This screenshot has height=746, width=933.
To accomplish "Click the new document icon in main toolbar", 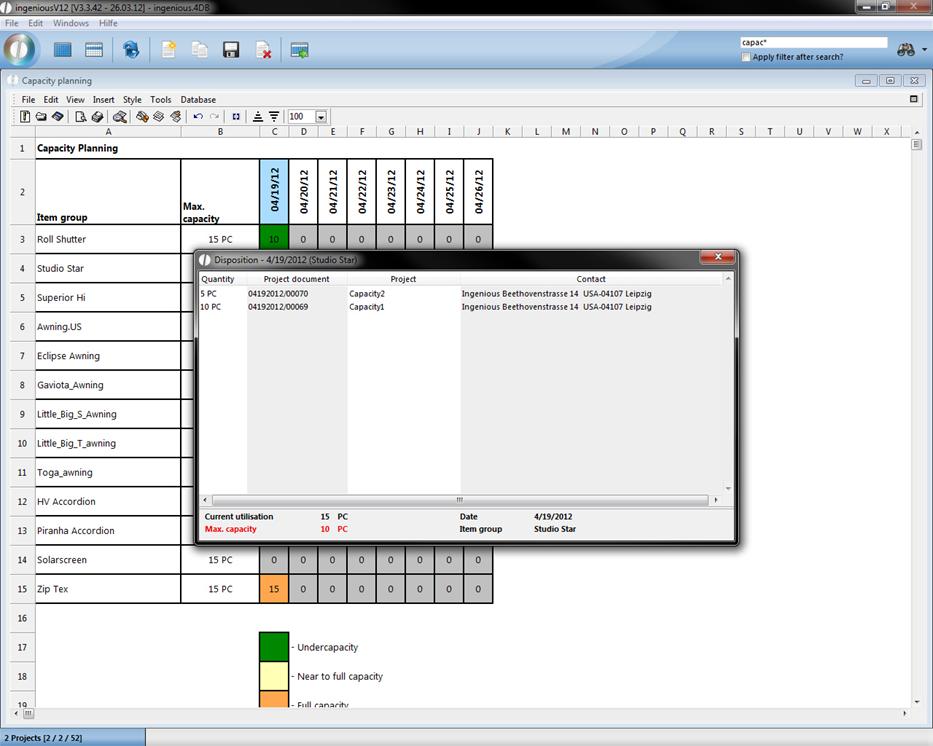I will tap(169, 50).
